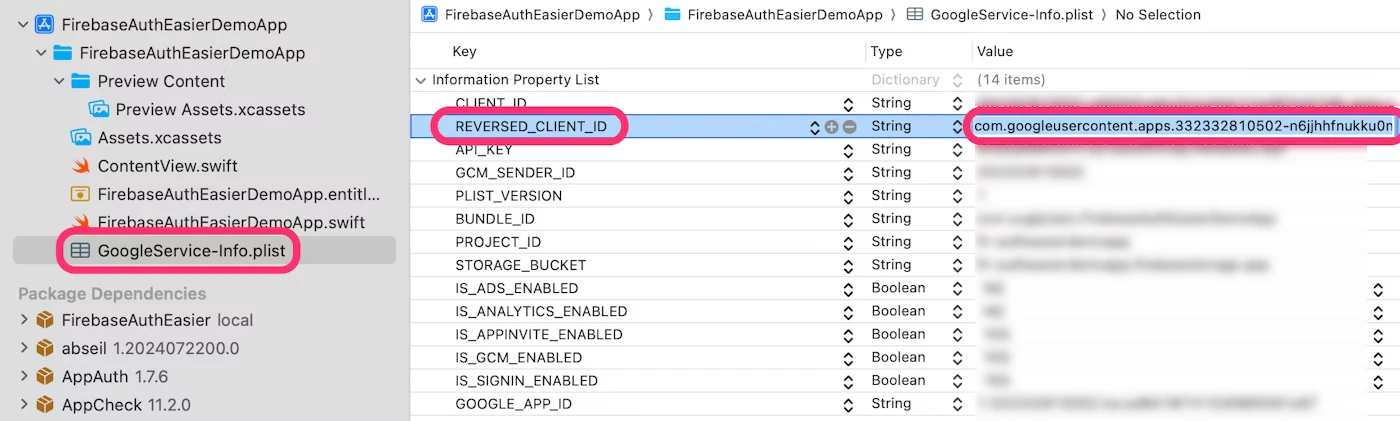Select the API_KEY key row
Viewport: 1400px width, 421px height.
(x=484, y=150)
